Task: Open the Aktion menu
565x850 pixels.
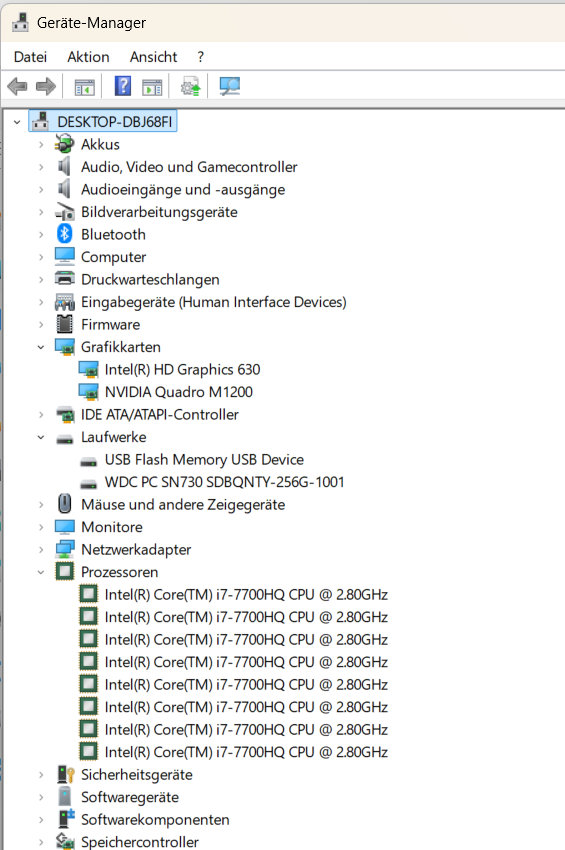Action: click(88, 57)
